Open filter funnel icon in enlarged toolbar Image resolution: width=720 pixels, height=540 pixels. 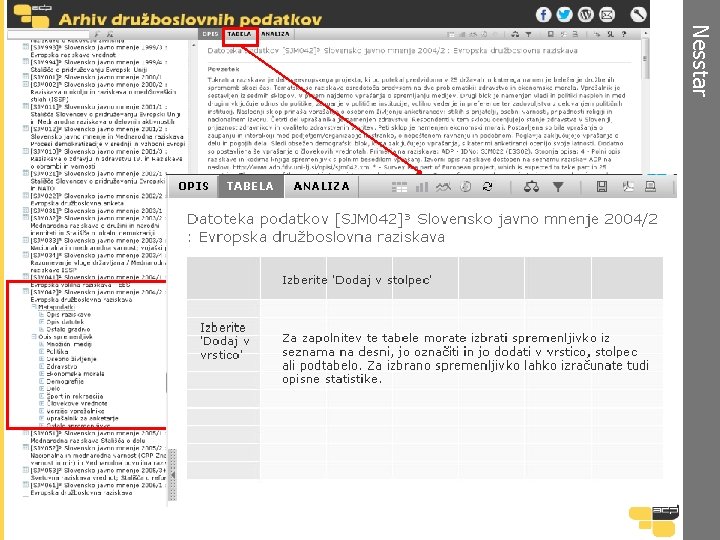point(558,187)
